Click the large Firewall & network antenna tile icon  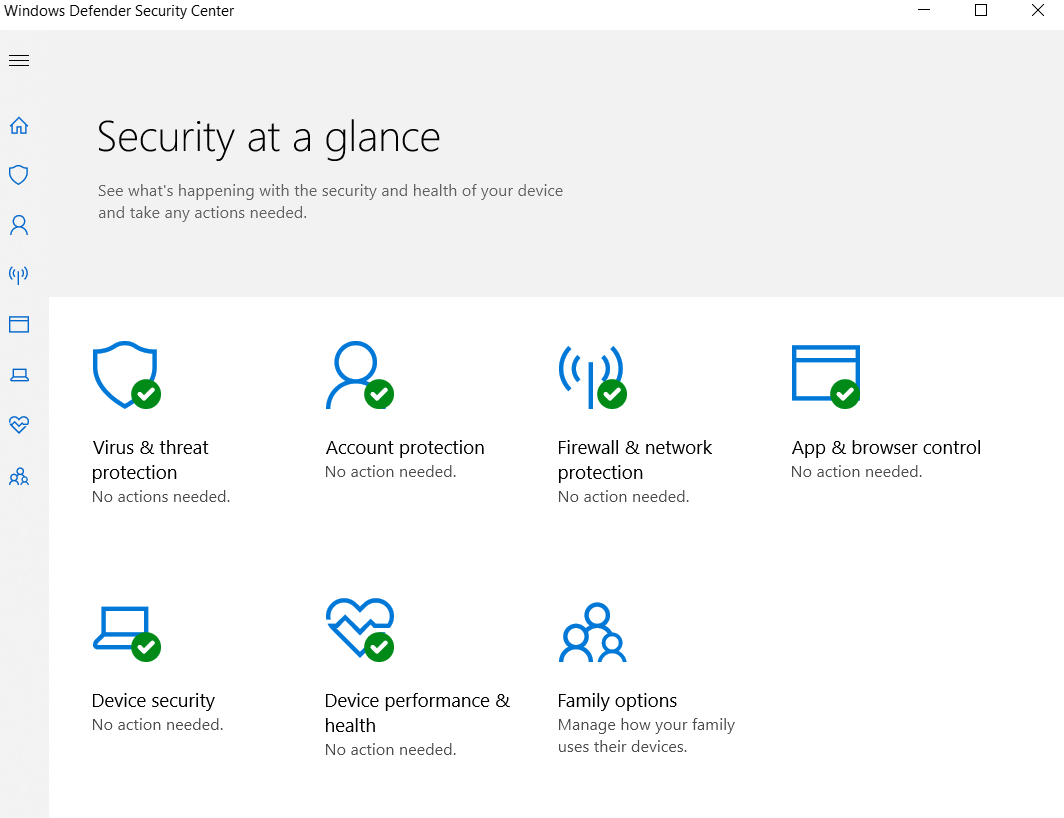[590, 375]
